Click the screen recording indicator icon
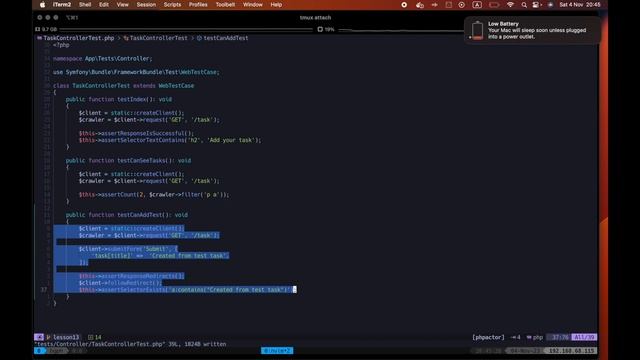This screenshot has height=360, width=640. click(x=404, y=5)
